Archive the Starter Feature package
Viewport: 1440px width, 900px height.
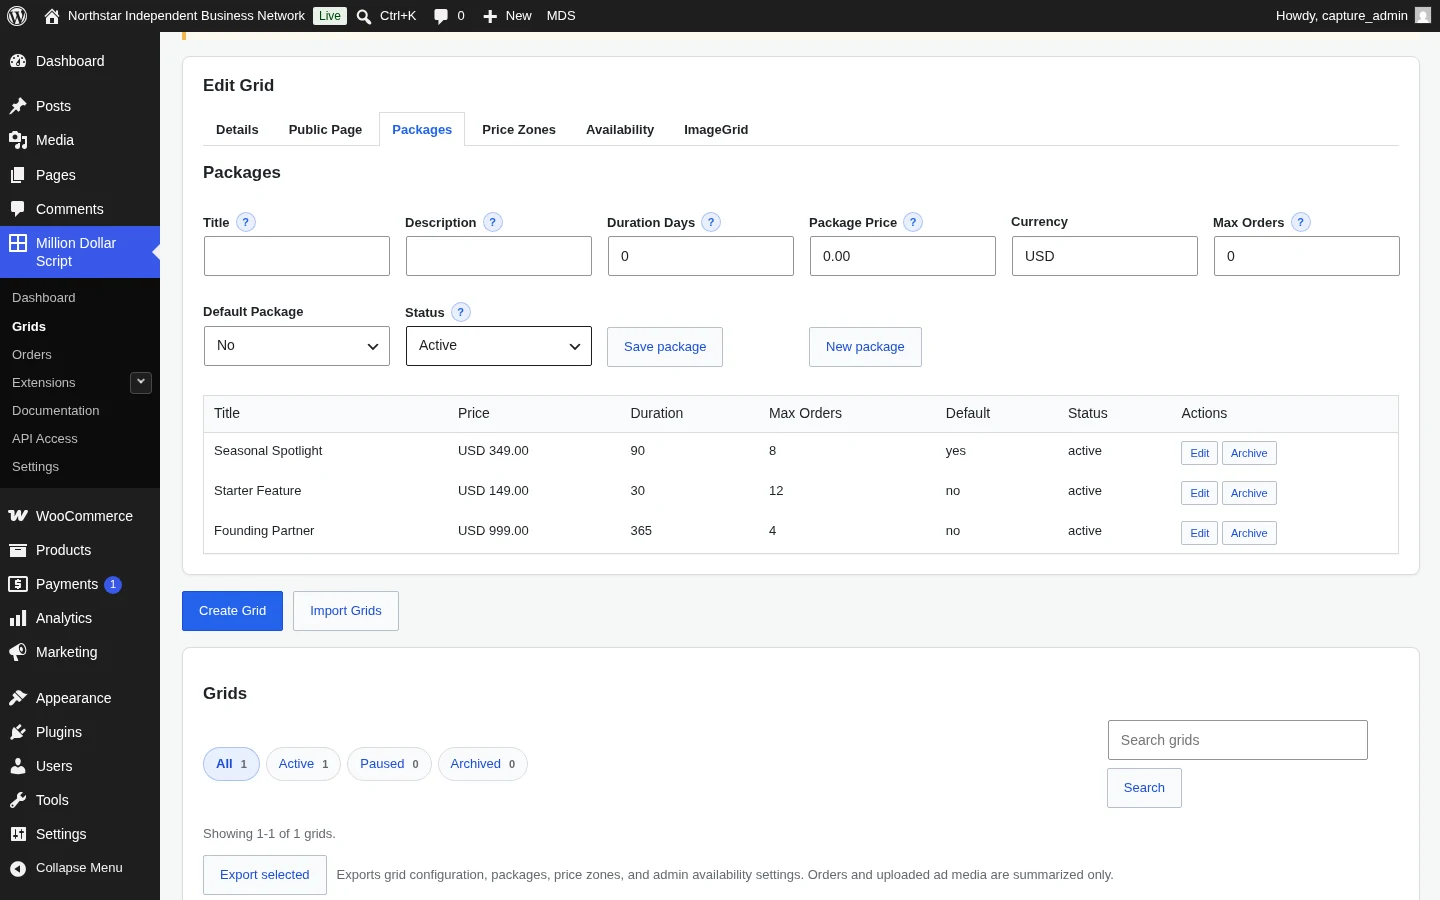pyautogui.click(x=1249, y=493)
